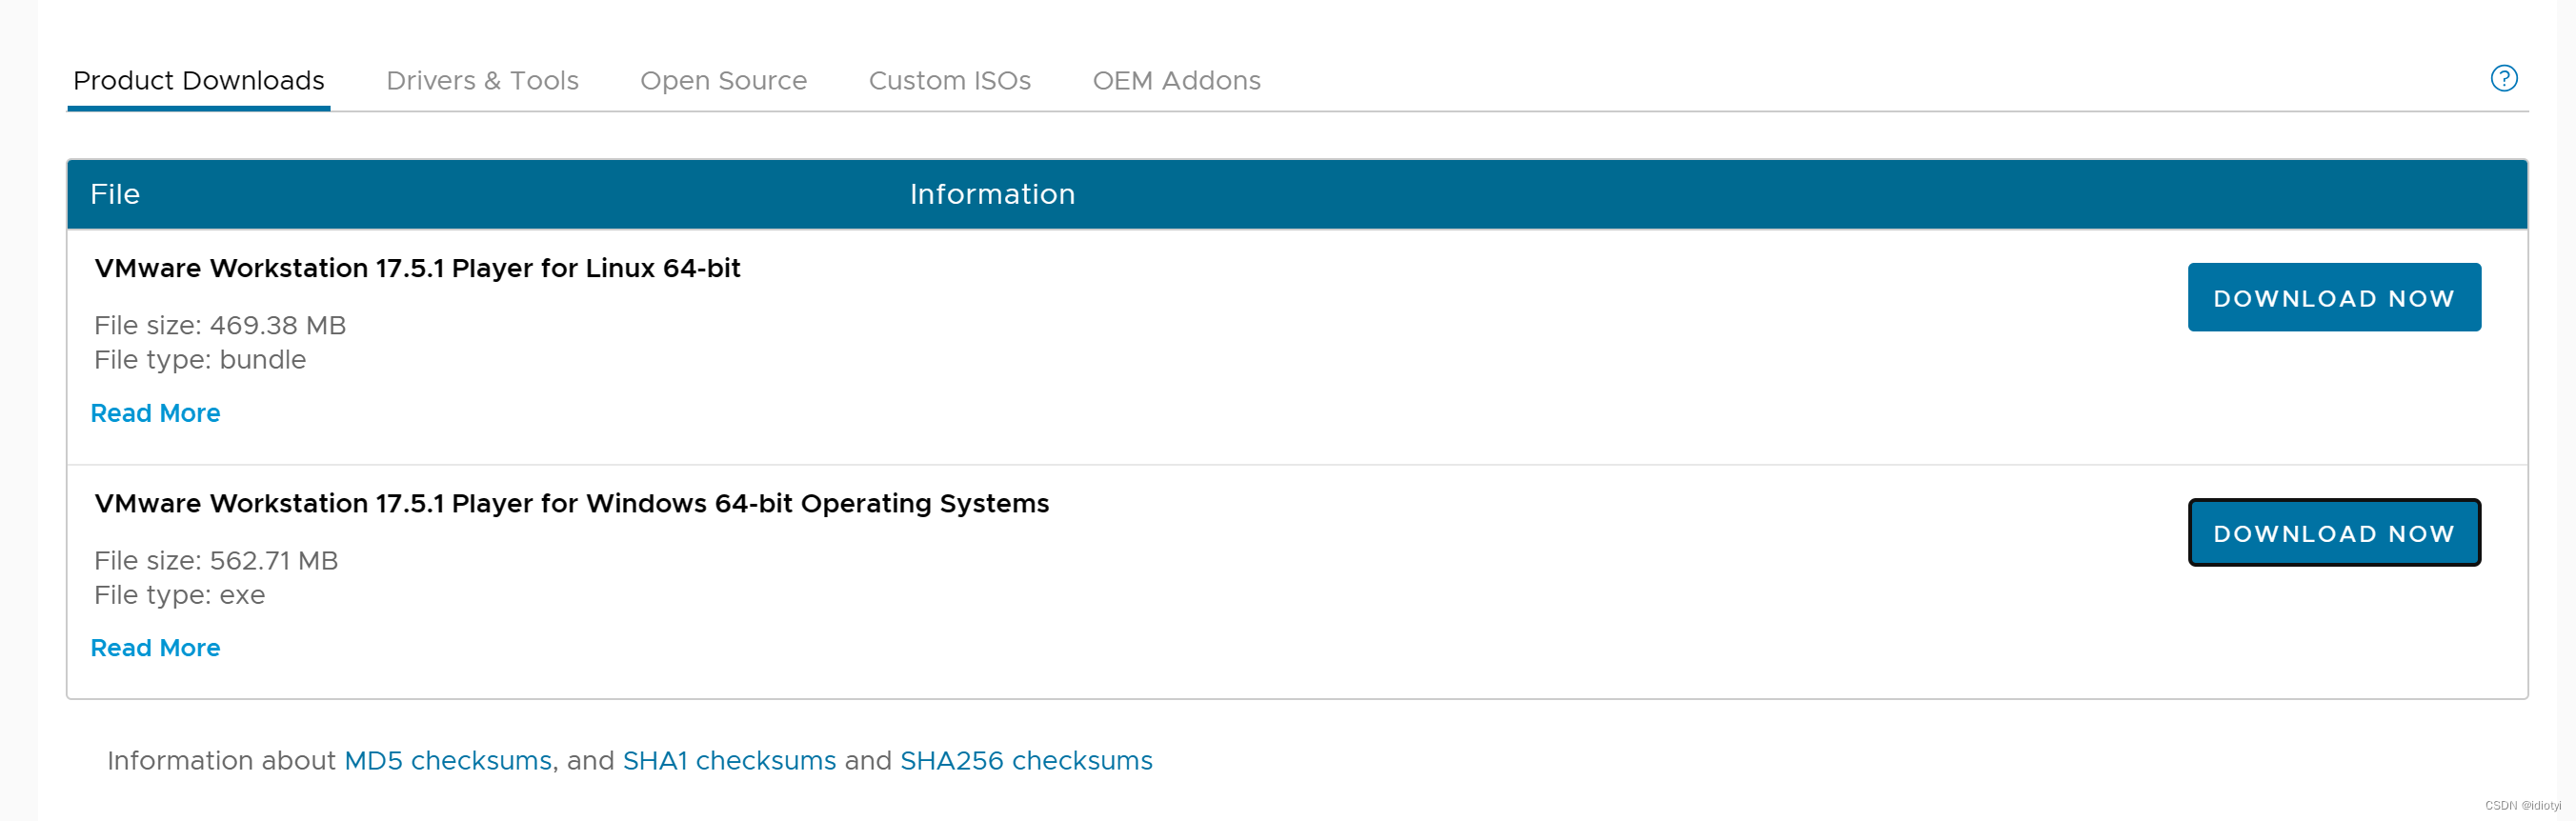2576x821 pixels.
Task: Read More about the Windows exe installer
Action: pyautogui.click(x=155, y=648)
